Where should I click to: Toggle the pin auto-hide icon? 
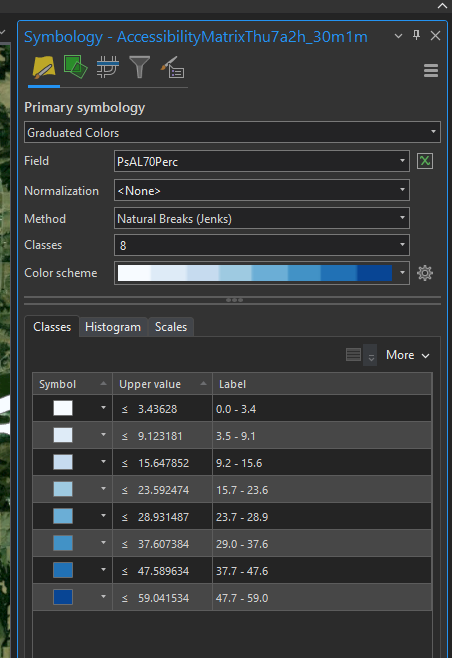point(416,35)
